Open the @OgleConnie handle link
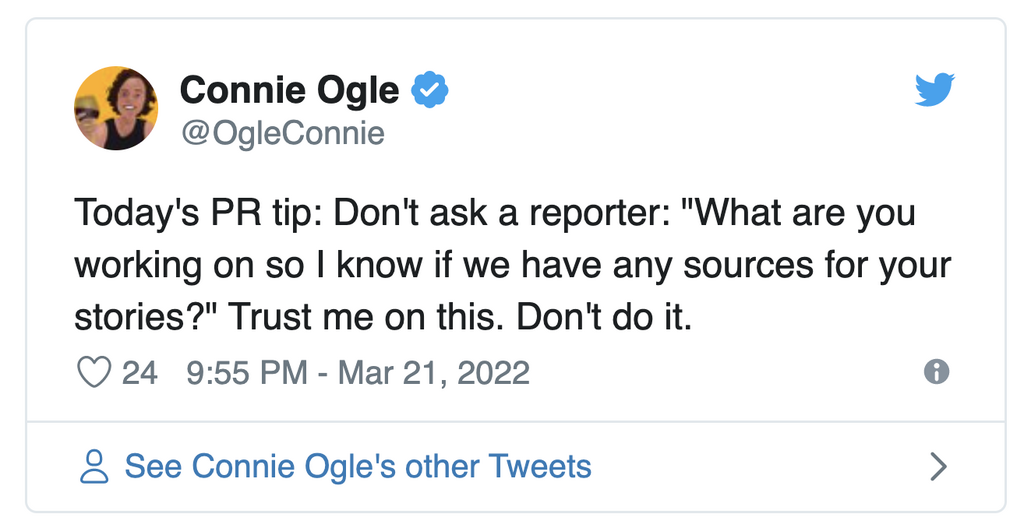The width and height of the screenshot is (1024, 528). click(x=282, y=133)
